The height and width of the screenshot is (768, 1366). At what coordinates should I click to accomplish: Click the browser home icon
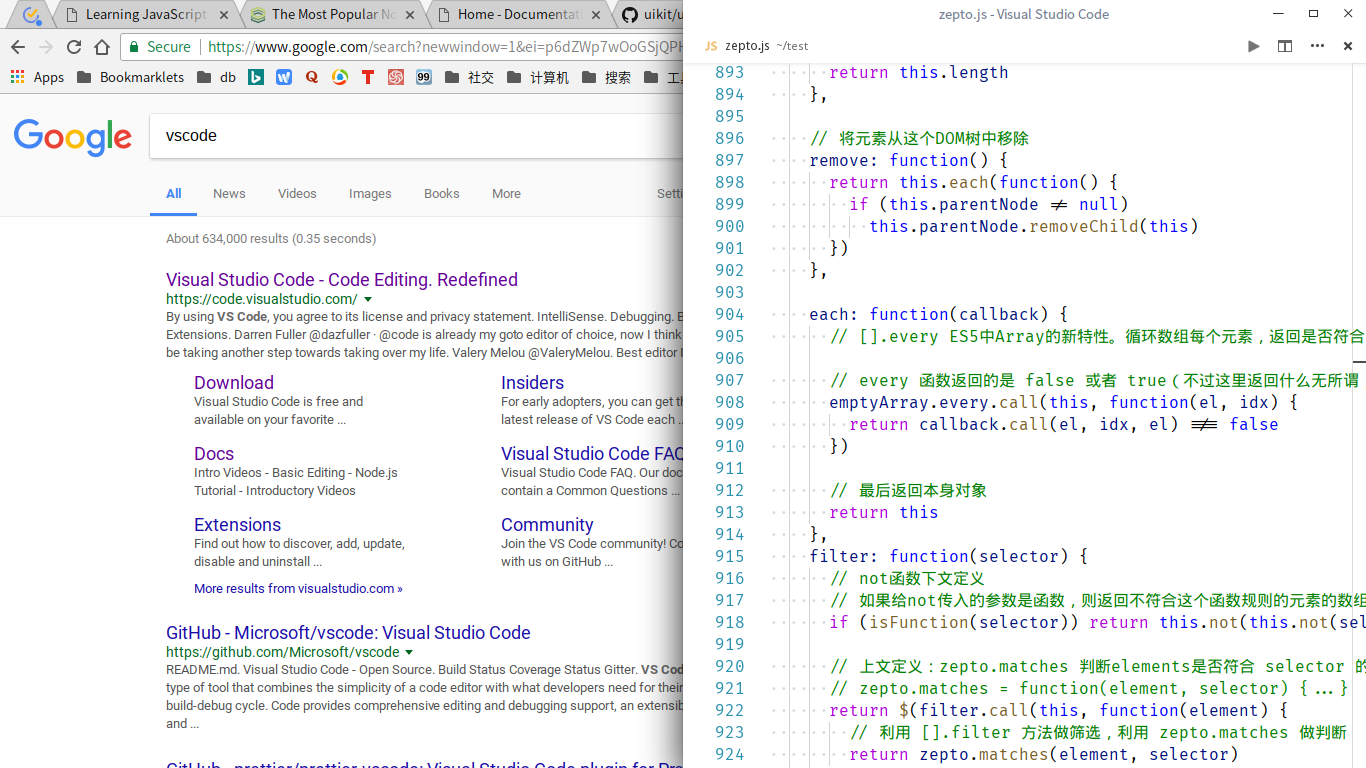tap(102, 47)
